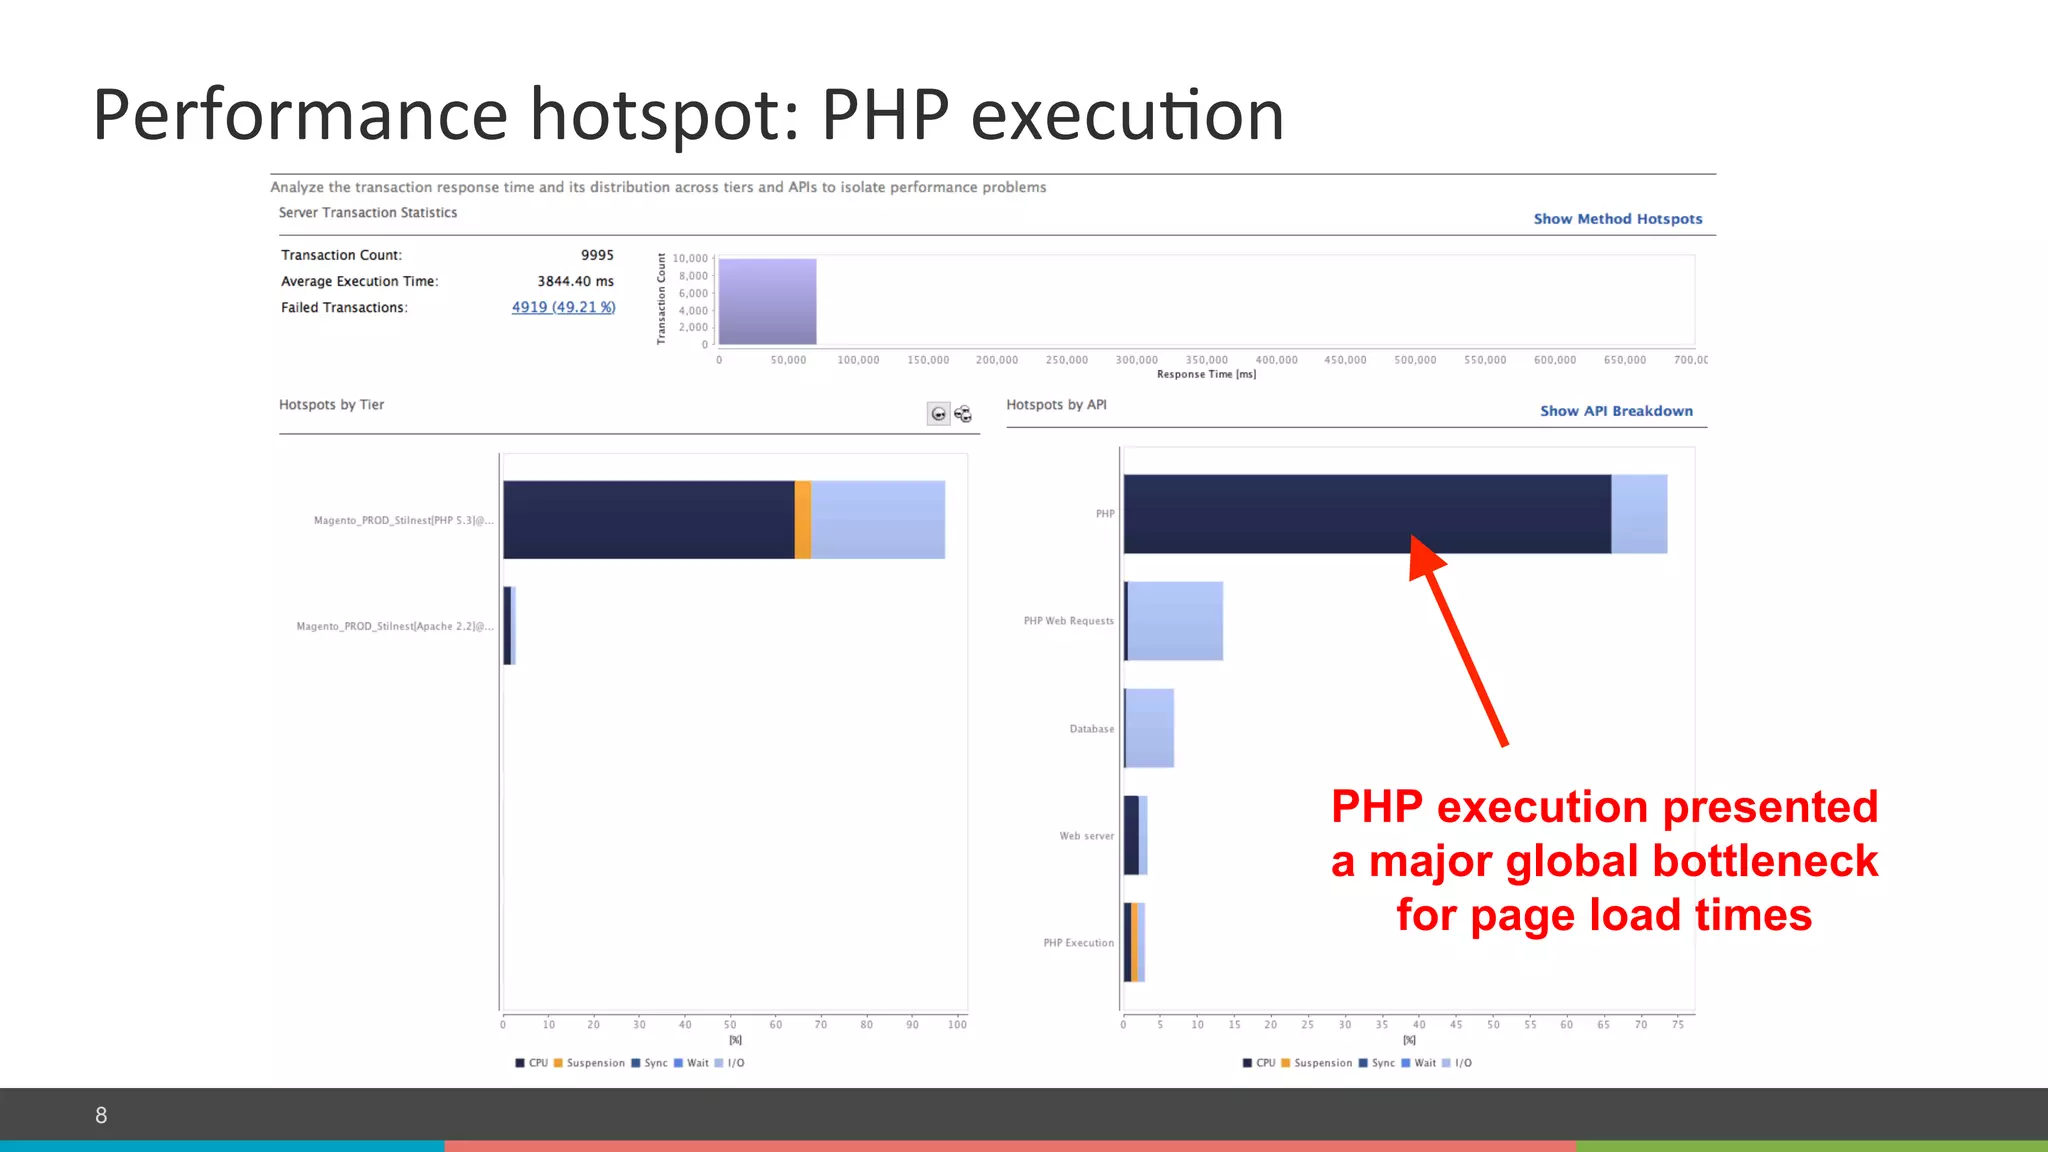Click the I/O legend swatch under Hotspots by API
2048x1152 pixels.
point(1446,1063)
